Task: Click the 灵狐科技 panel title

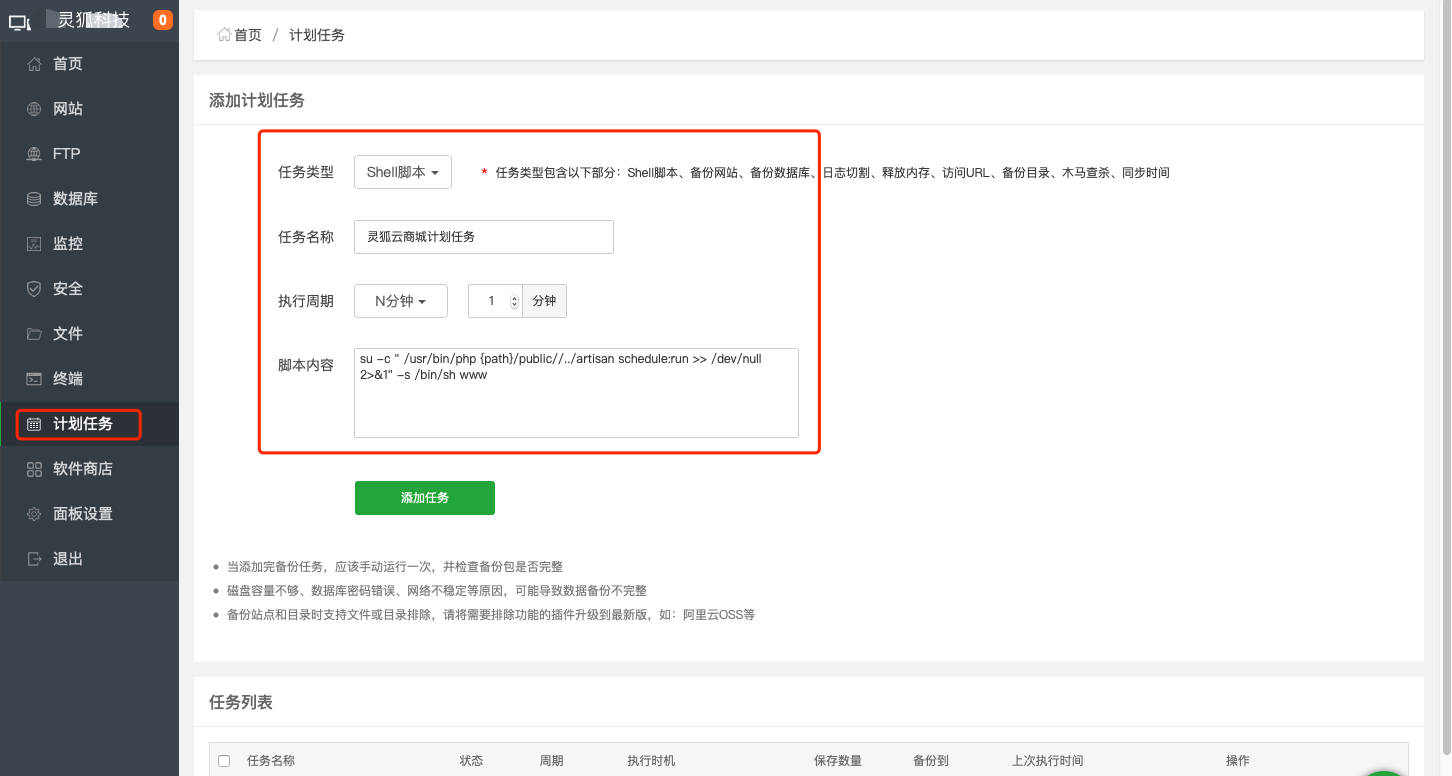Action: tap(94, 20)
